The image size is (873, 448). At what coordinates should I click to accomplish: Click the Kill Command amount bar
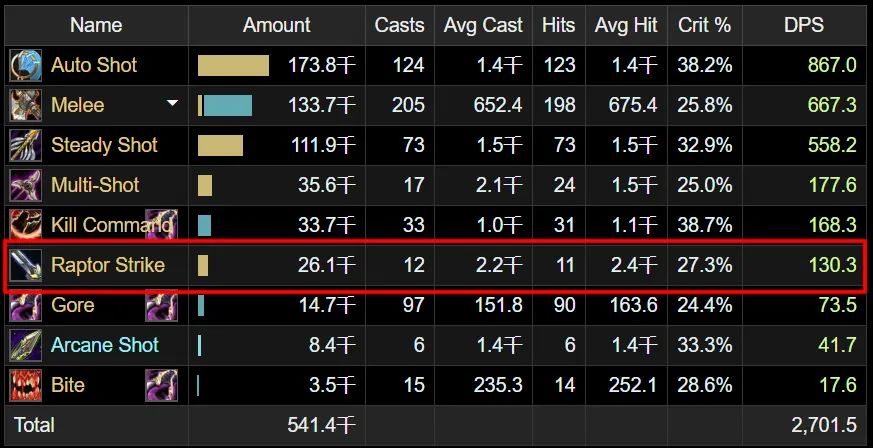[x=204, y=225]
